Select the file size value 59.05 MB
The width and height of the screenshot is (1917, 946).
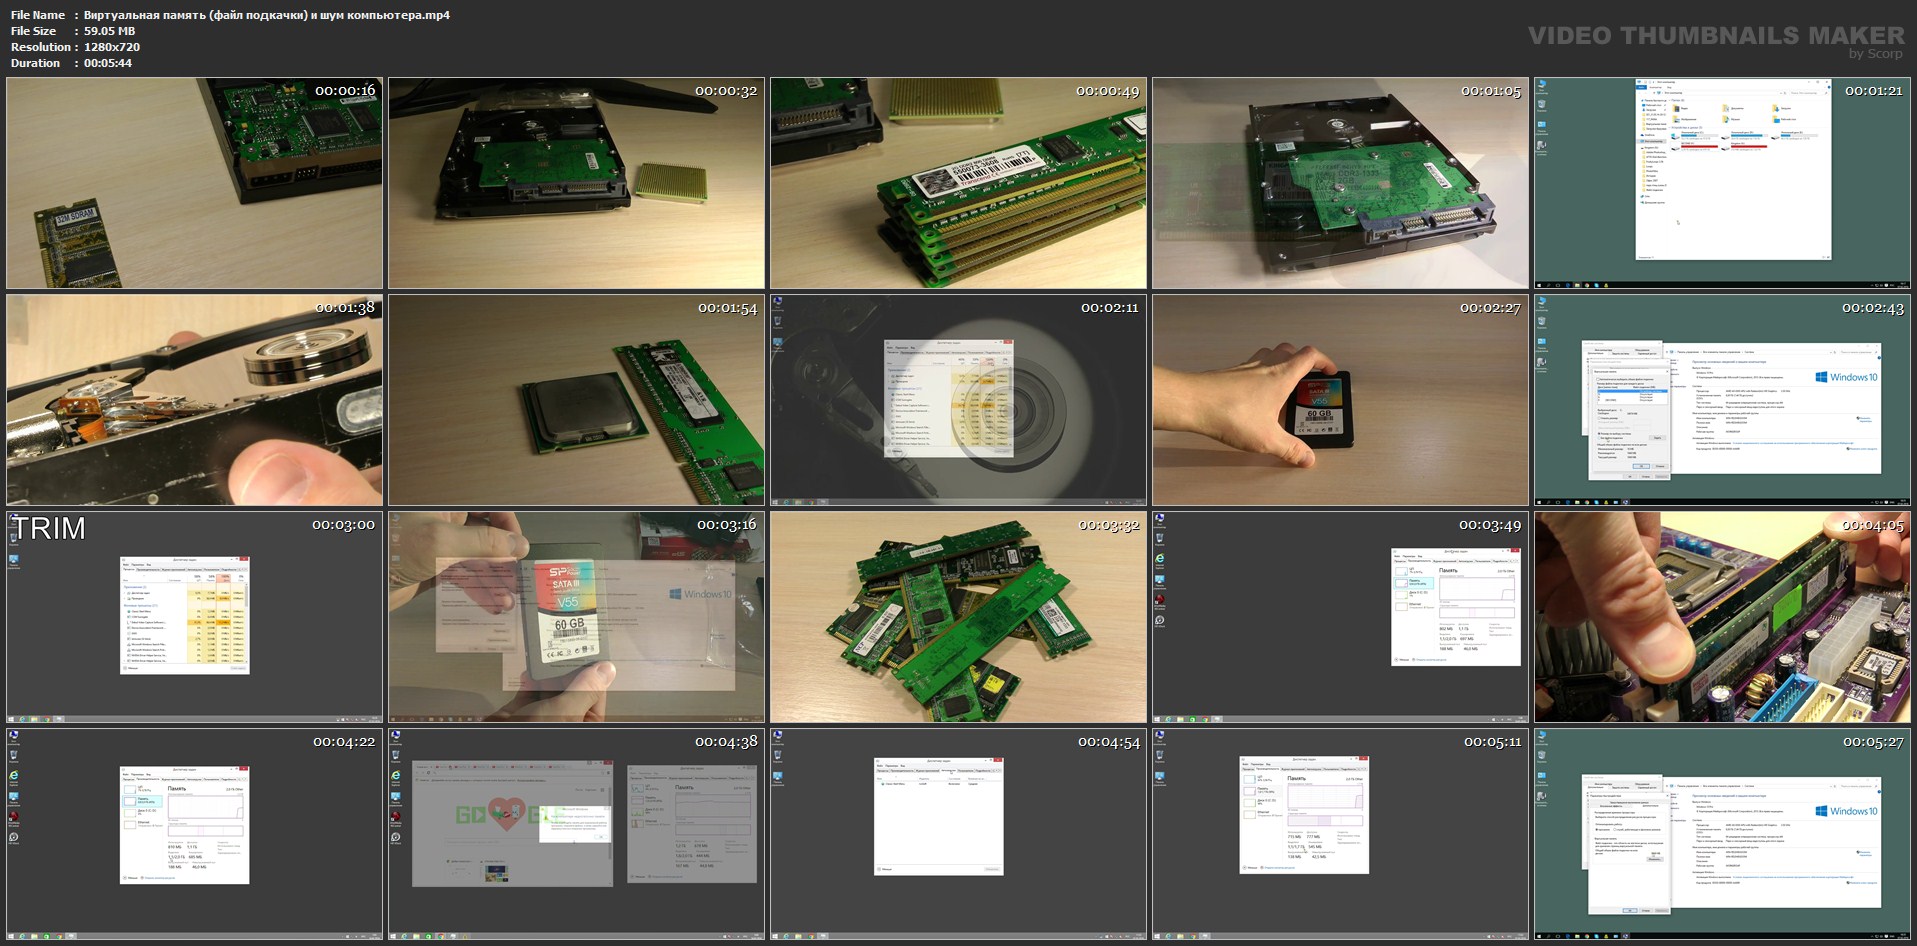tap(109, 31)
